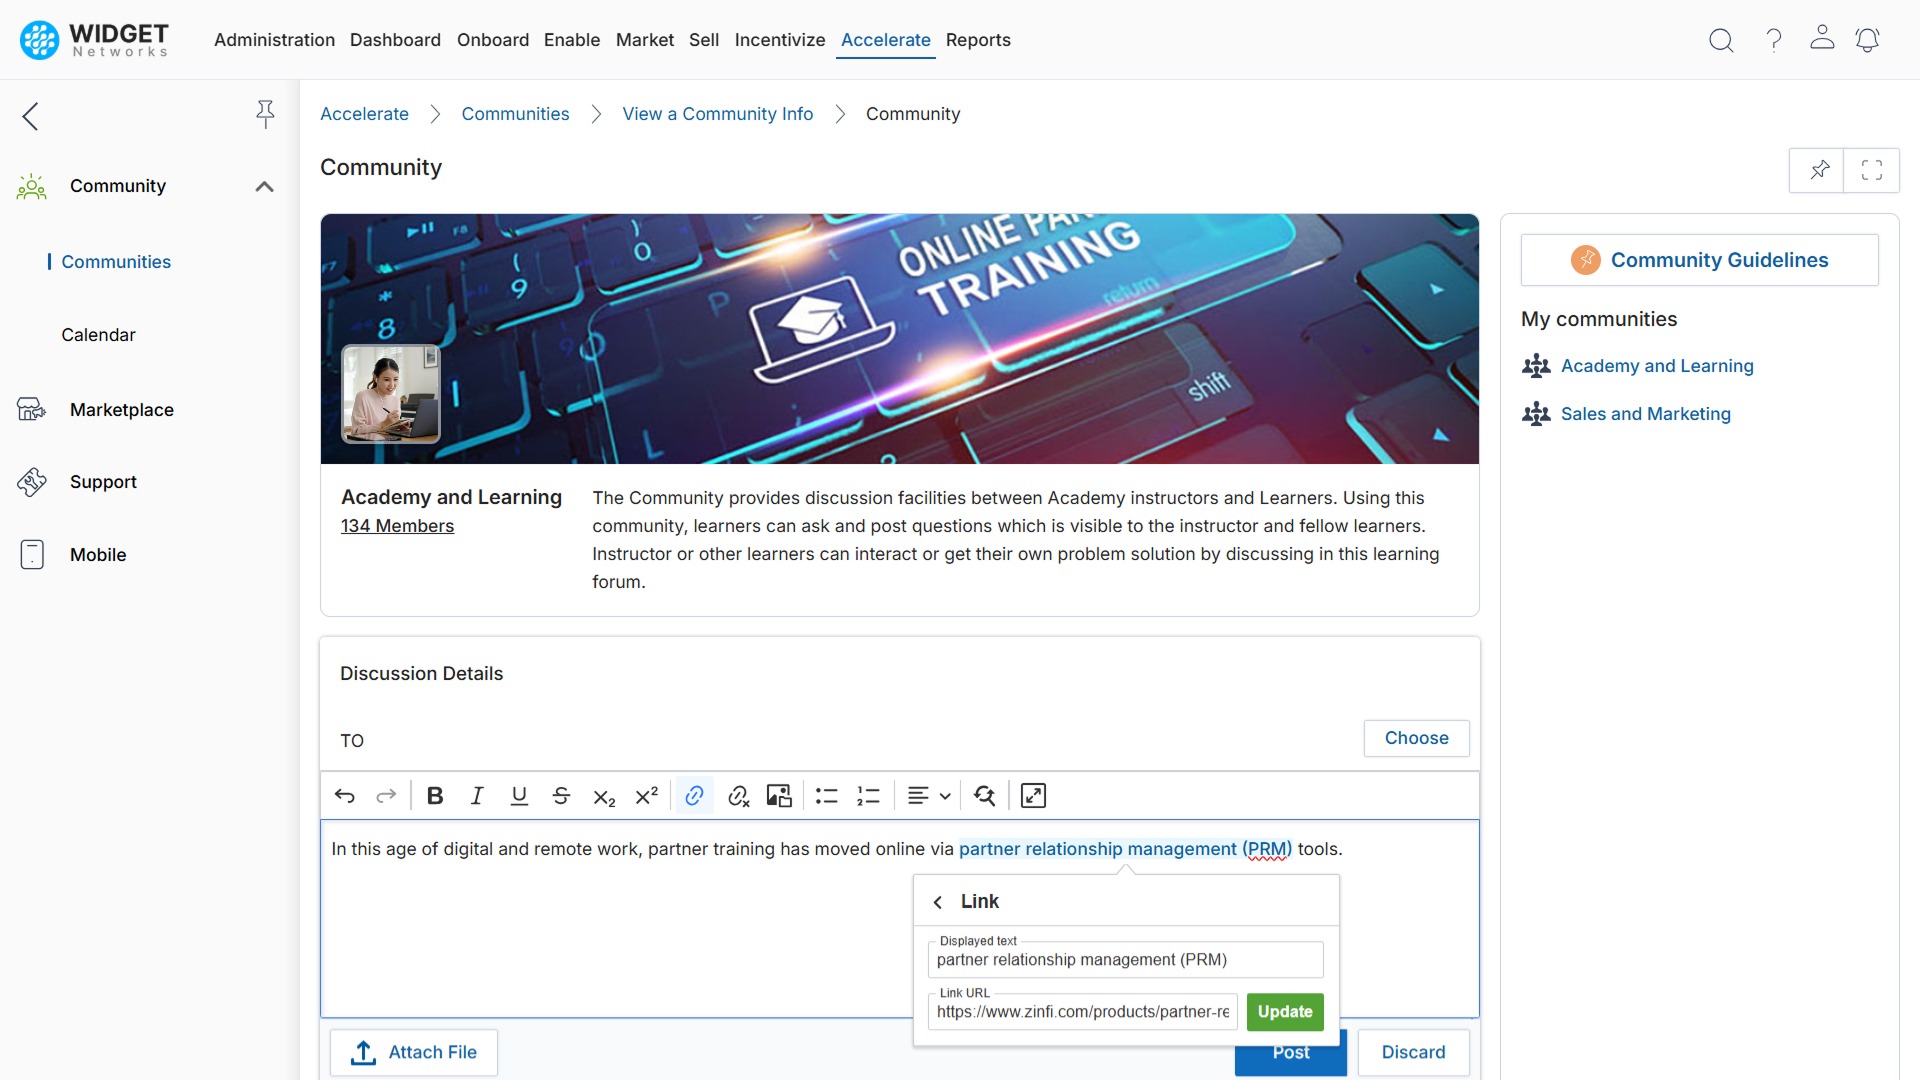Open Sales and Marketing community link
This screenshot has width=1920, height=1080.
pyautogui.click(x=1645, y=414)
